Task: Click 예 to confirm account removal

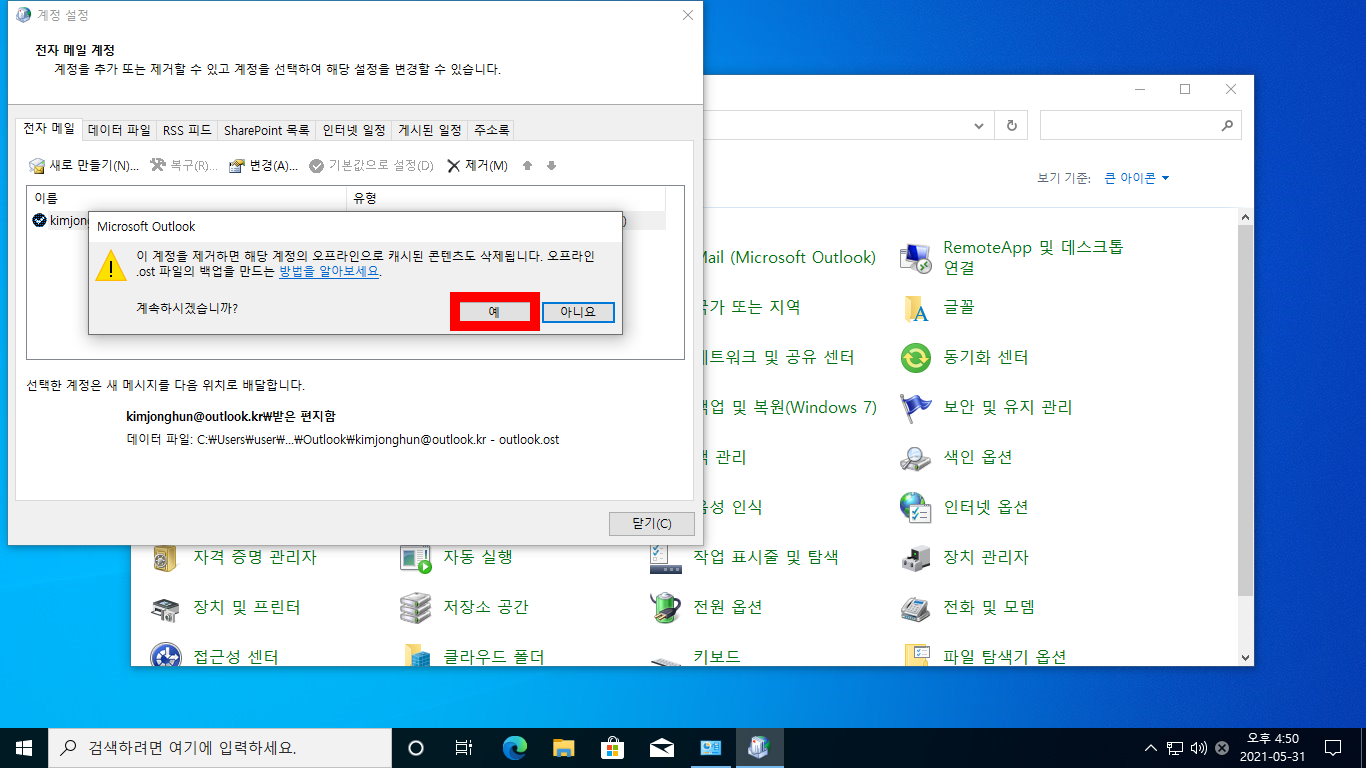Action: (x=495, y=312)
